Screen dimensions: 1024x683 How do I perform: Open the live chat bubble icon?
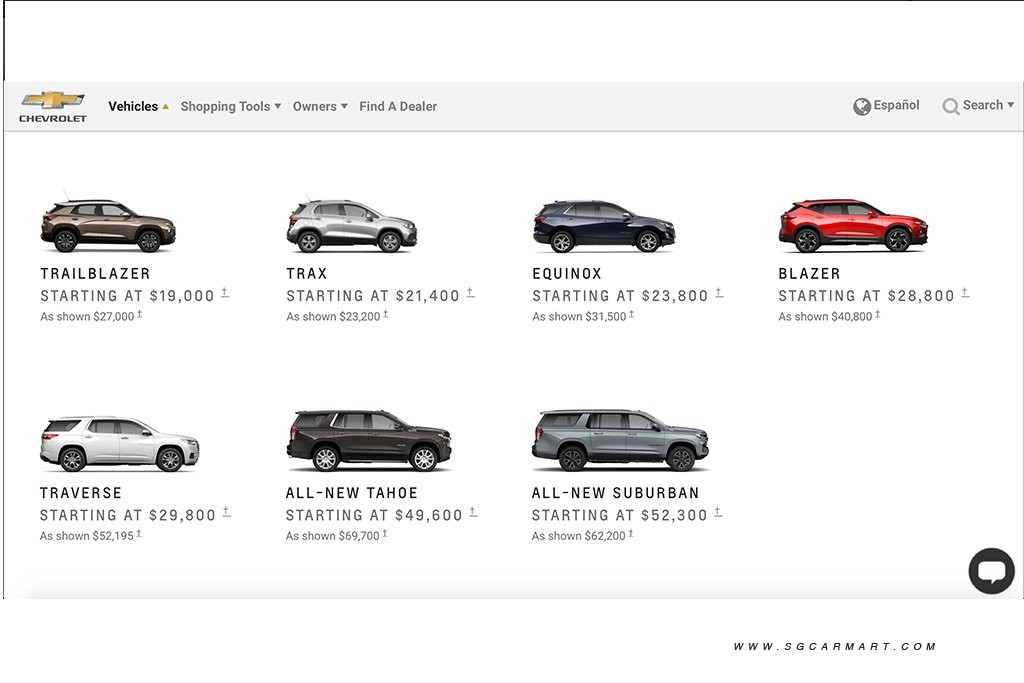click(x=991, y=571)
